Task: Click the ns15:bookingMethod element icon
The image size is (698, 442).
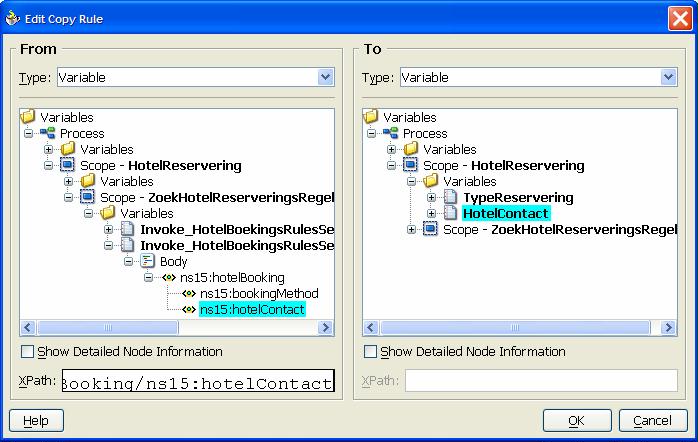Action: tap(189, 294)
